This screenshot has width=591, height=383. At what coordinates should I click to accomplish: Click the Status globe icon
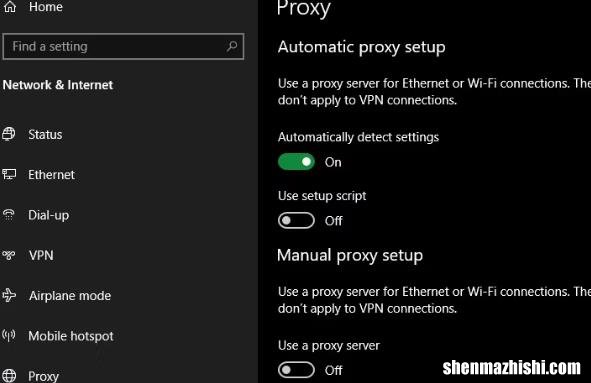9,134
